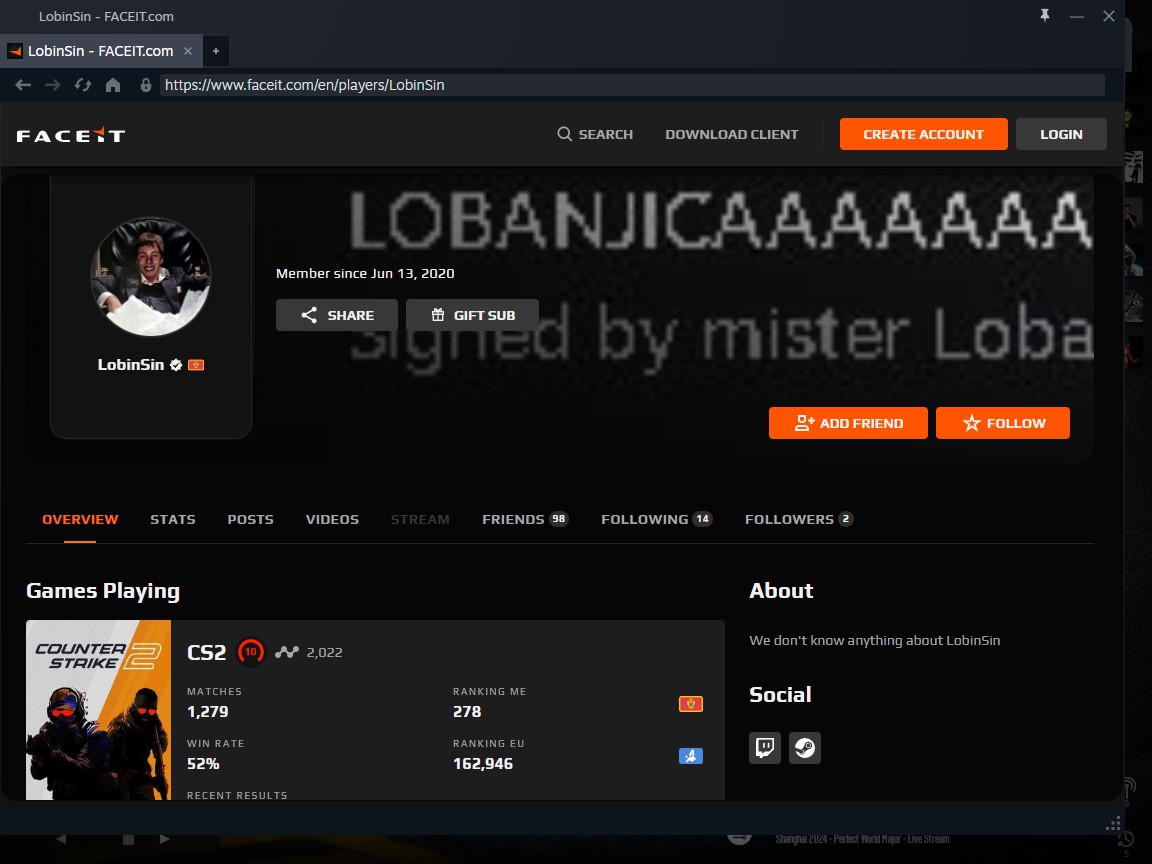Click the FACEIT logo
1152x864 pixels.
[71, 135]
